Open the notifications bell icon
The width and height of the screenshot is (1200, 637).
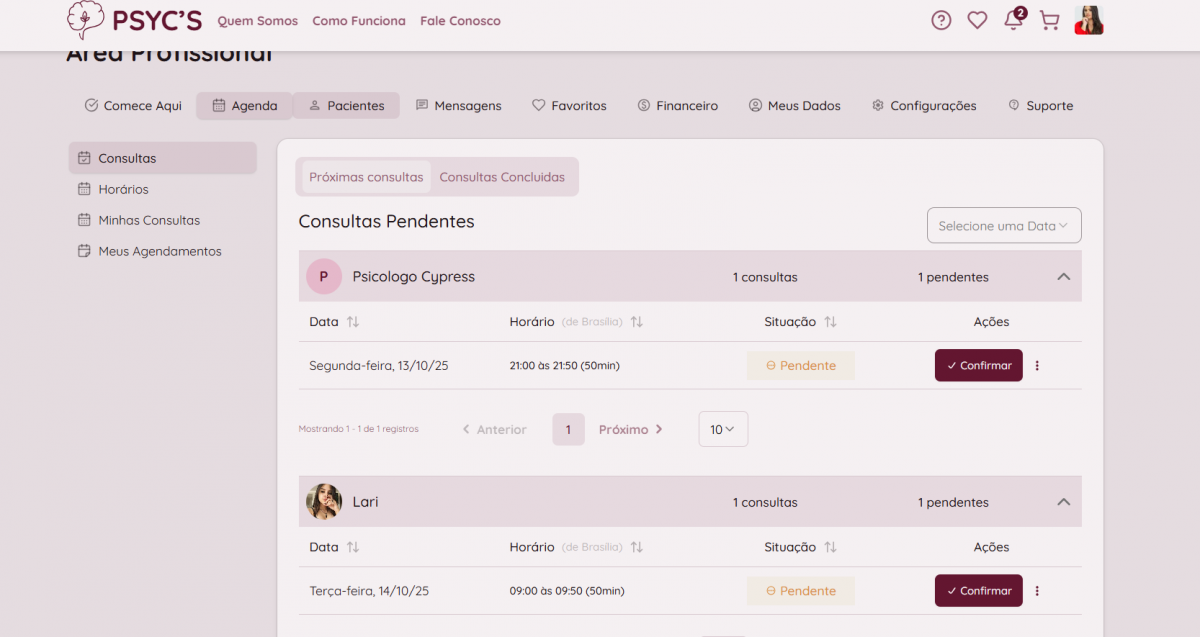pyautogui.click(x=1013, y=21)
